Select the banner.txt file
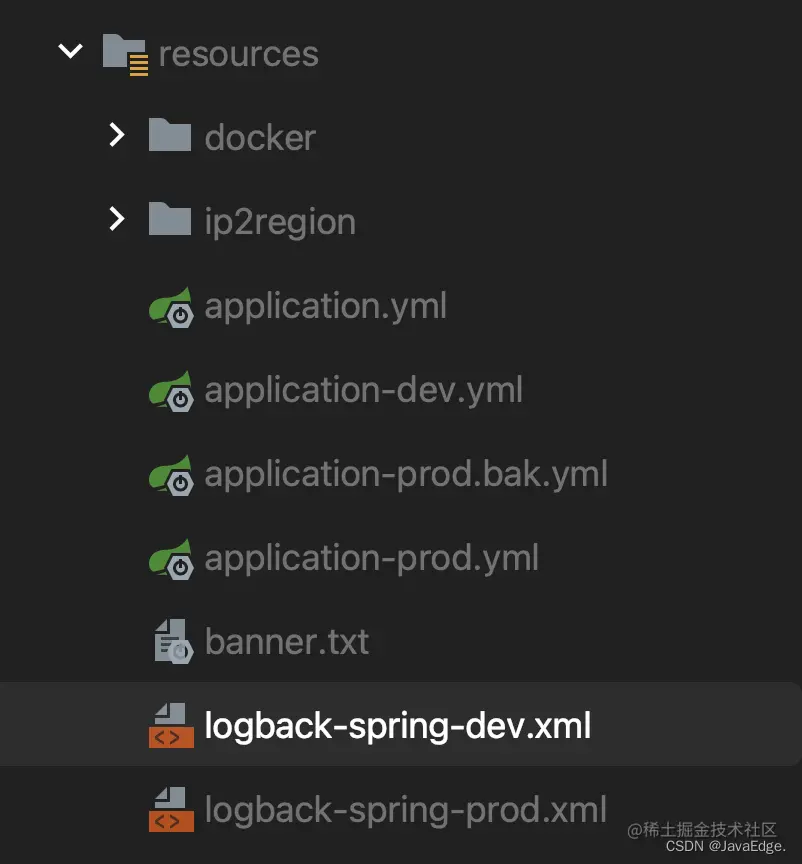The height and width of the screenshot is (864, 802). pos(288,641)
